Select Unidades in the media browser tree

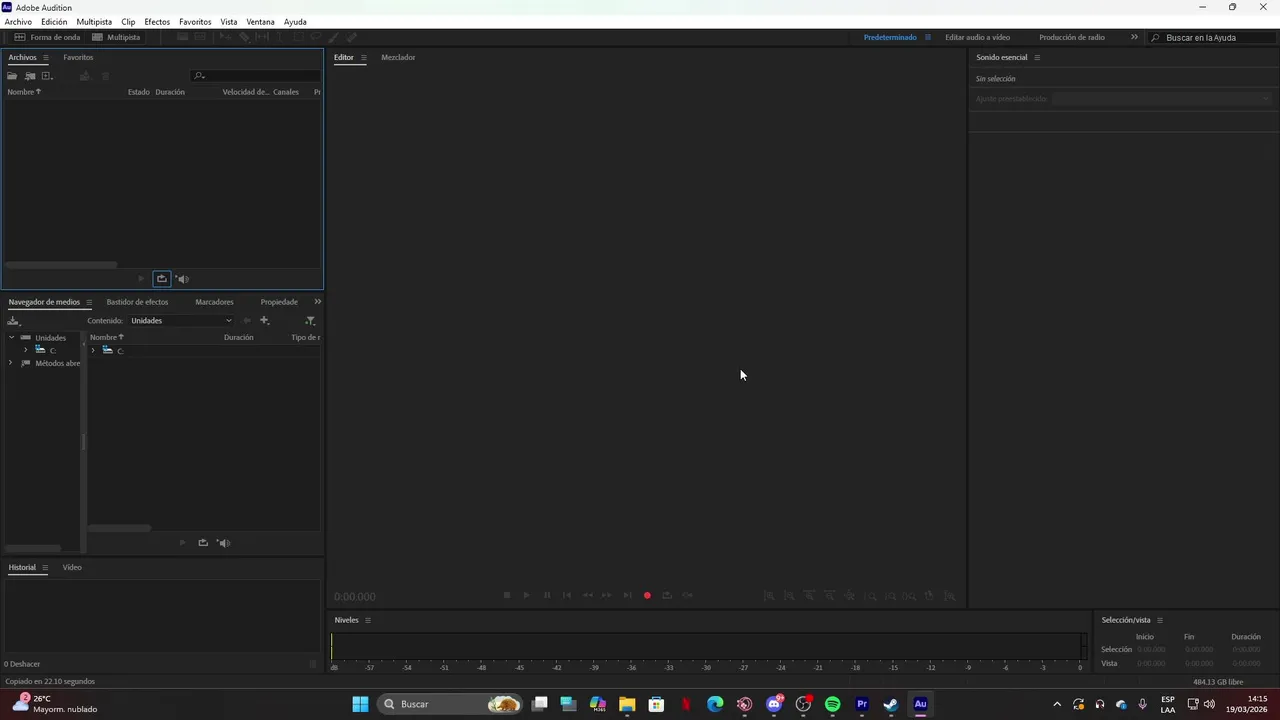[x=50, y=338]
